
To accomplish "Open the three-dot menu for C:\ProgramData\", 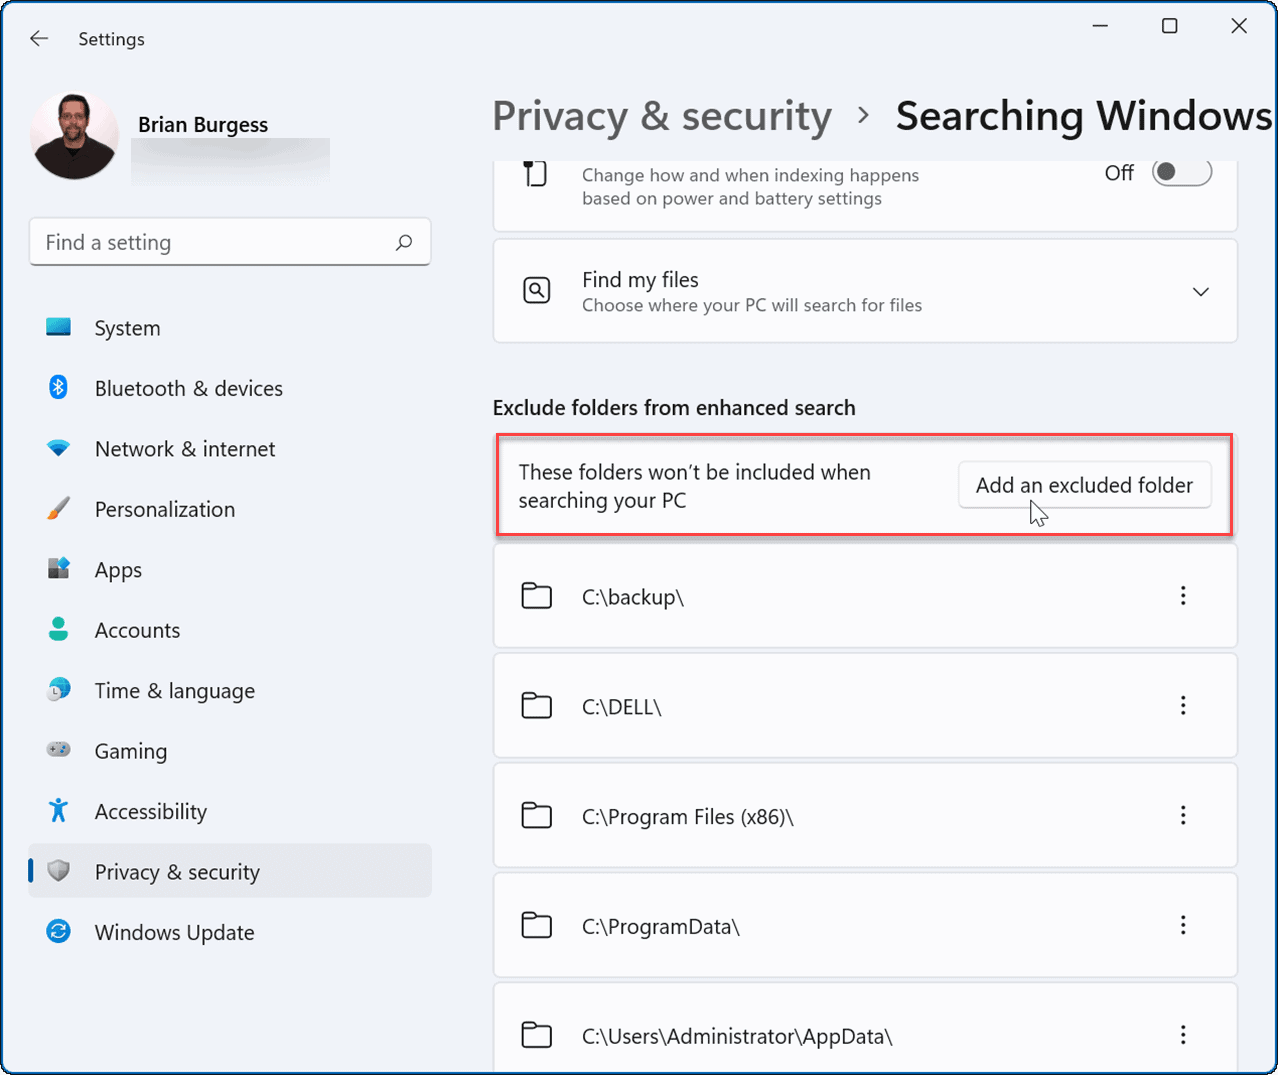I will [x=1183, y=925].
